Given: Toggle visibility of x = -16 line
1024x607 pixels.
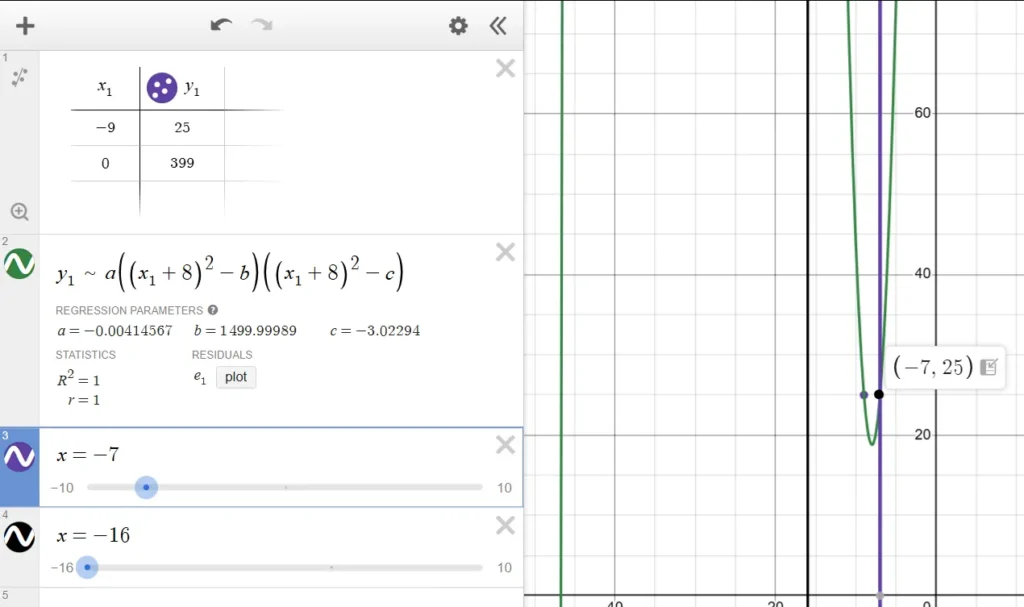Looking at the screenshot, I should (x=20, y=537).
